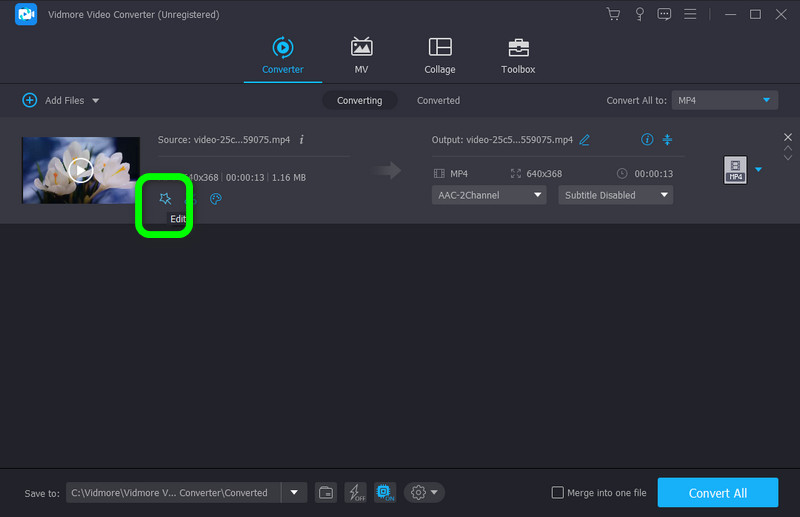Open the Subtitle Disabled dropdown
This screenshot has height=517, width=800.
(615, 195)
